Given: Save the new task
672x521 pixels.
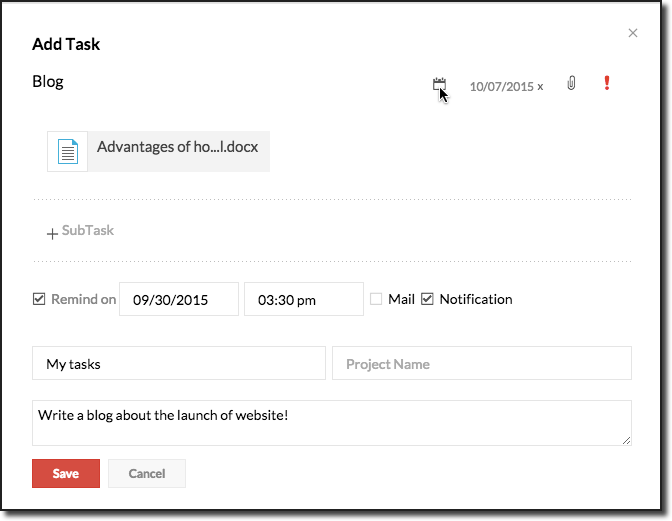Looking at the screenshot, I should click(66, 473).
